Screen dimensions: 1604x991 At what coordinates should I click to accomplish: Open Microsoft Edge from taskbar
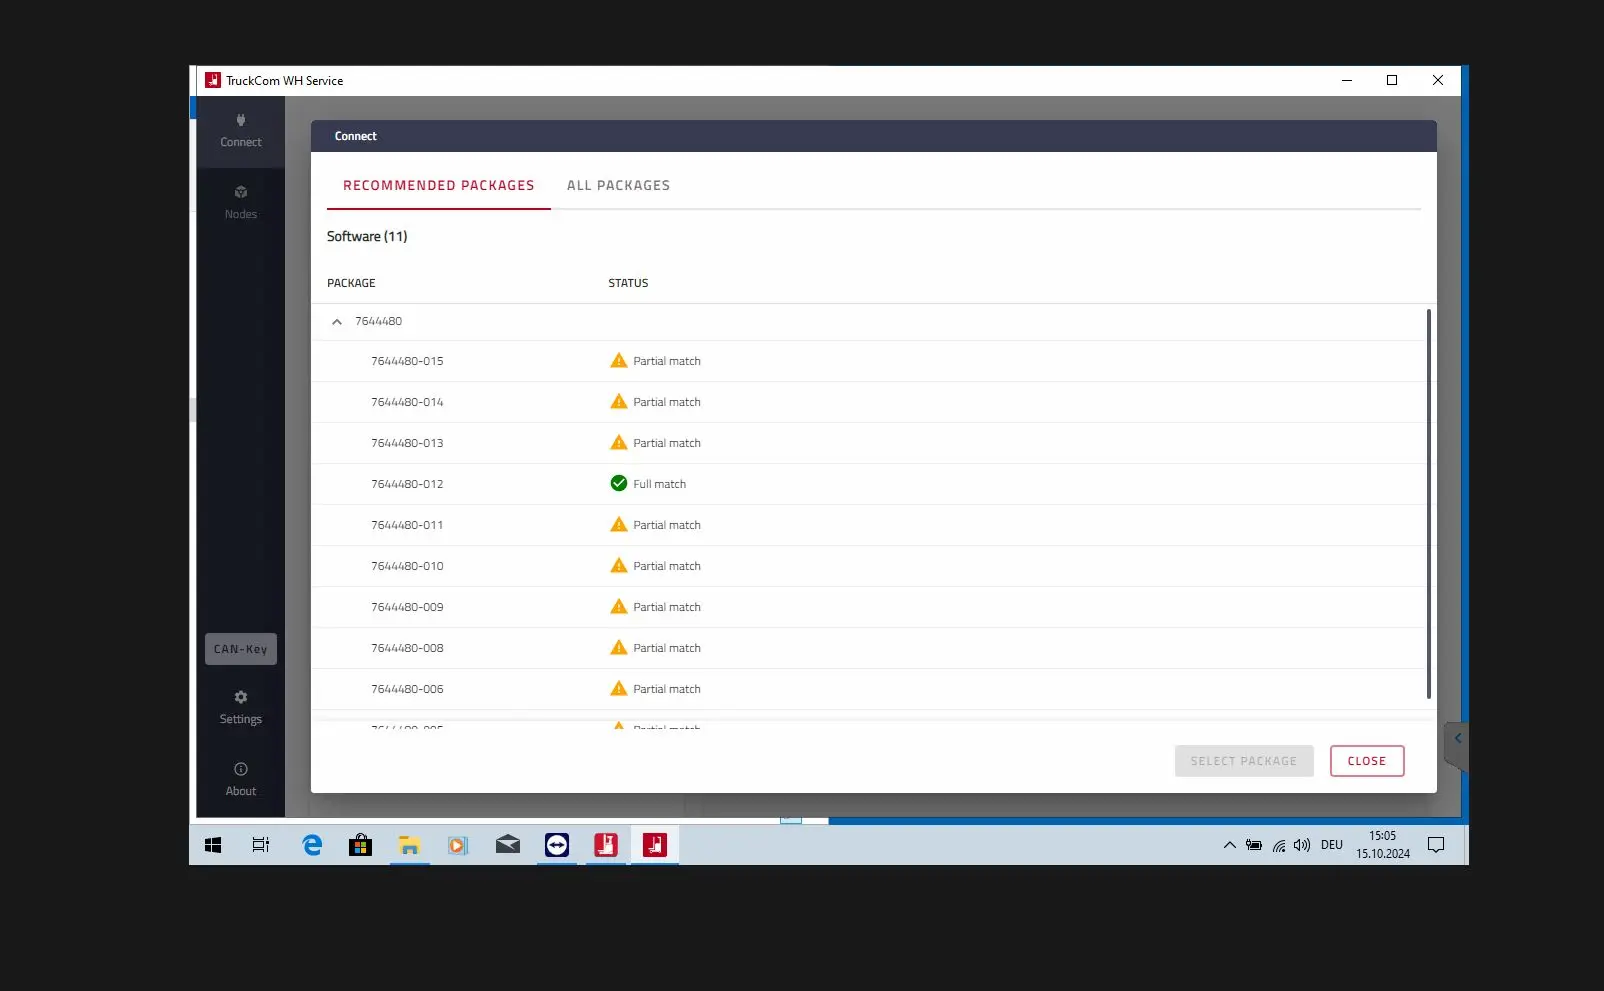pyautogui.click(x=312, y=846)
